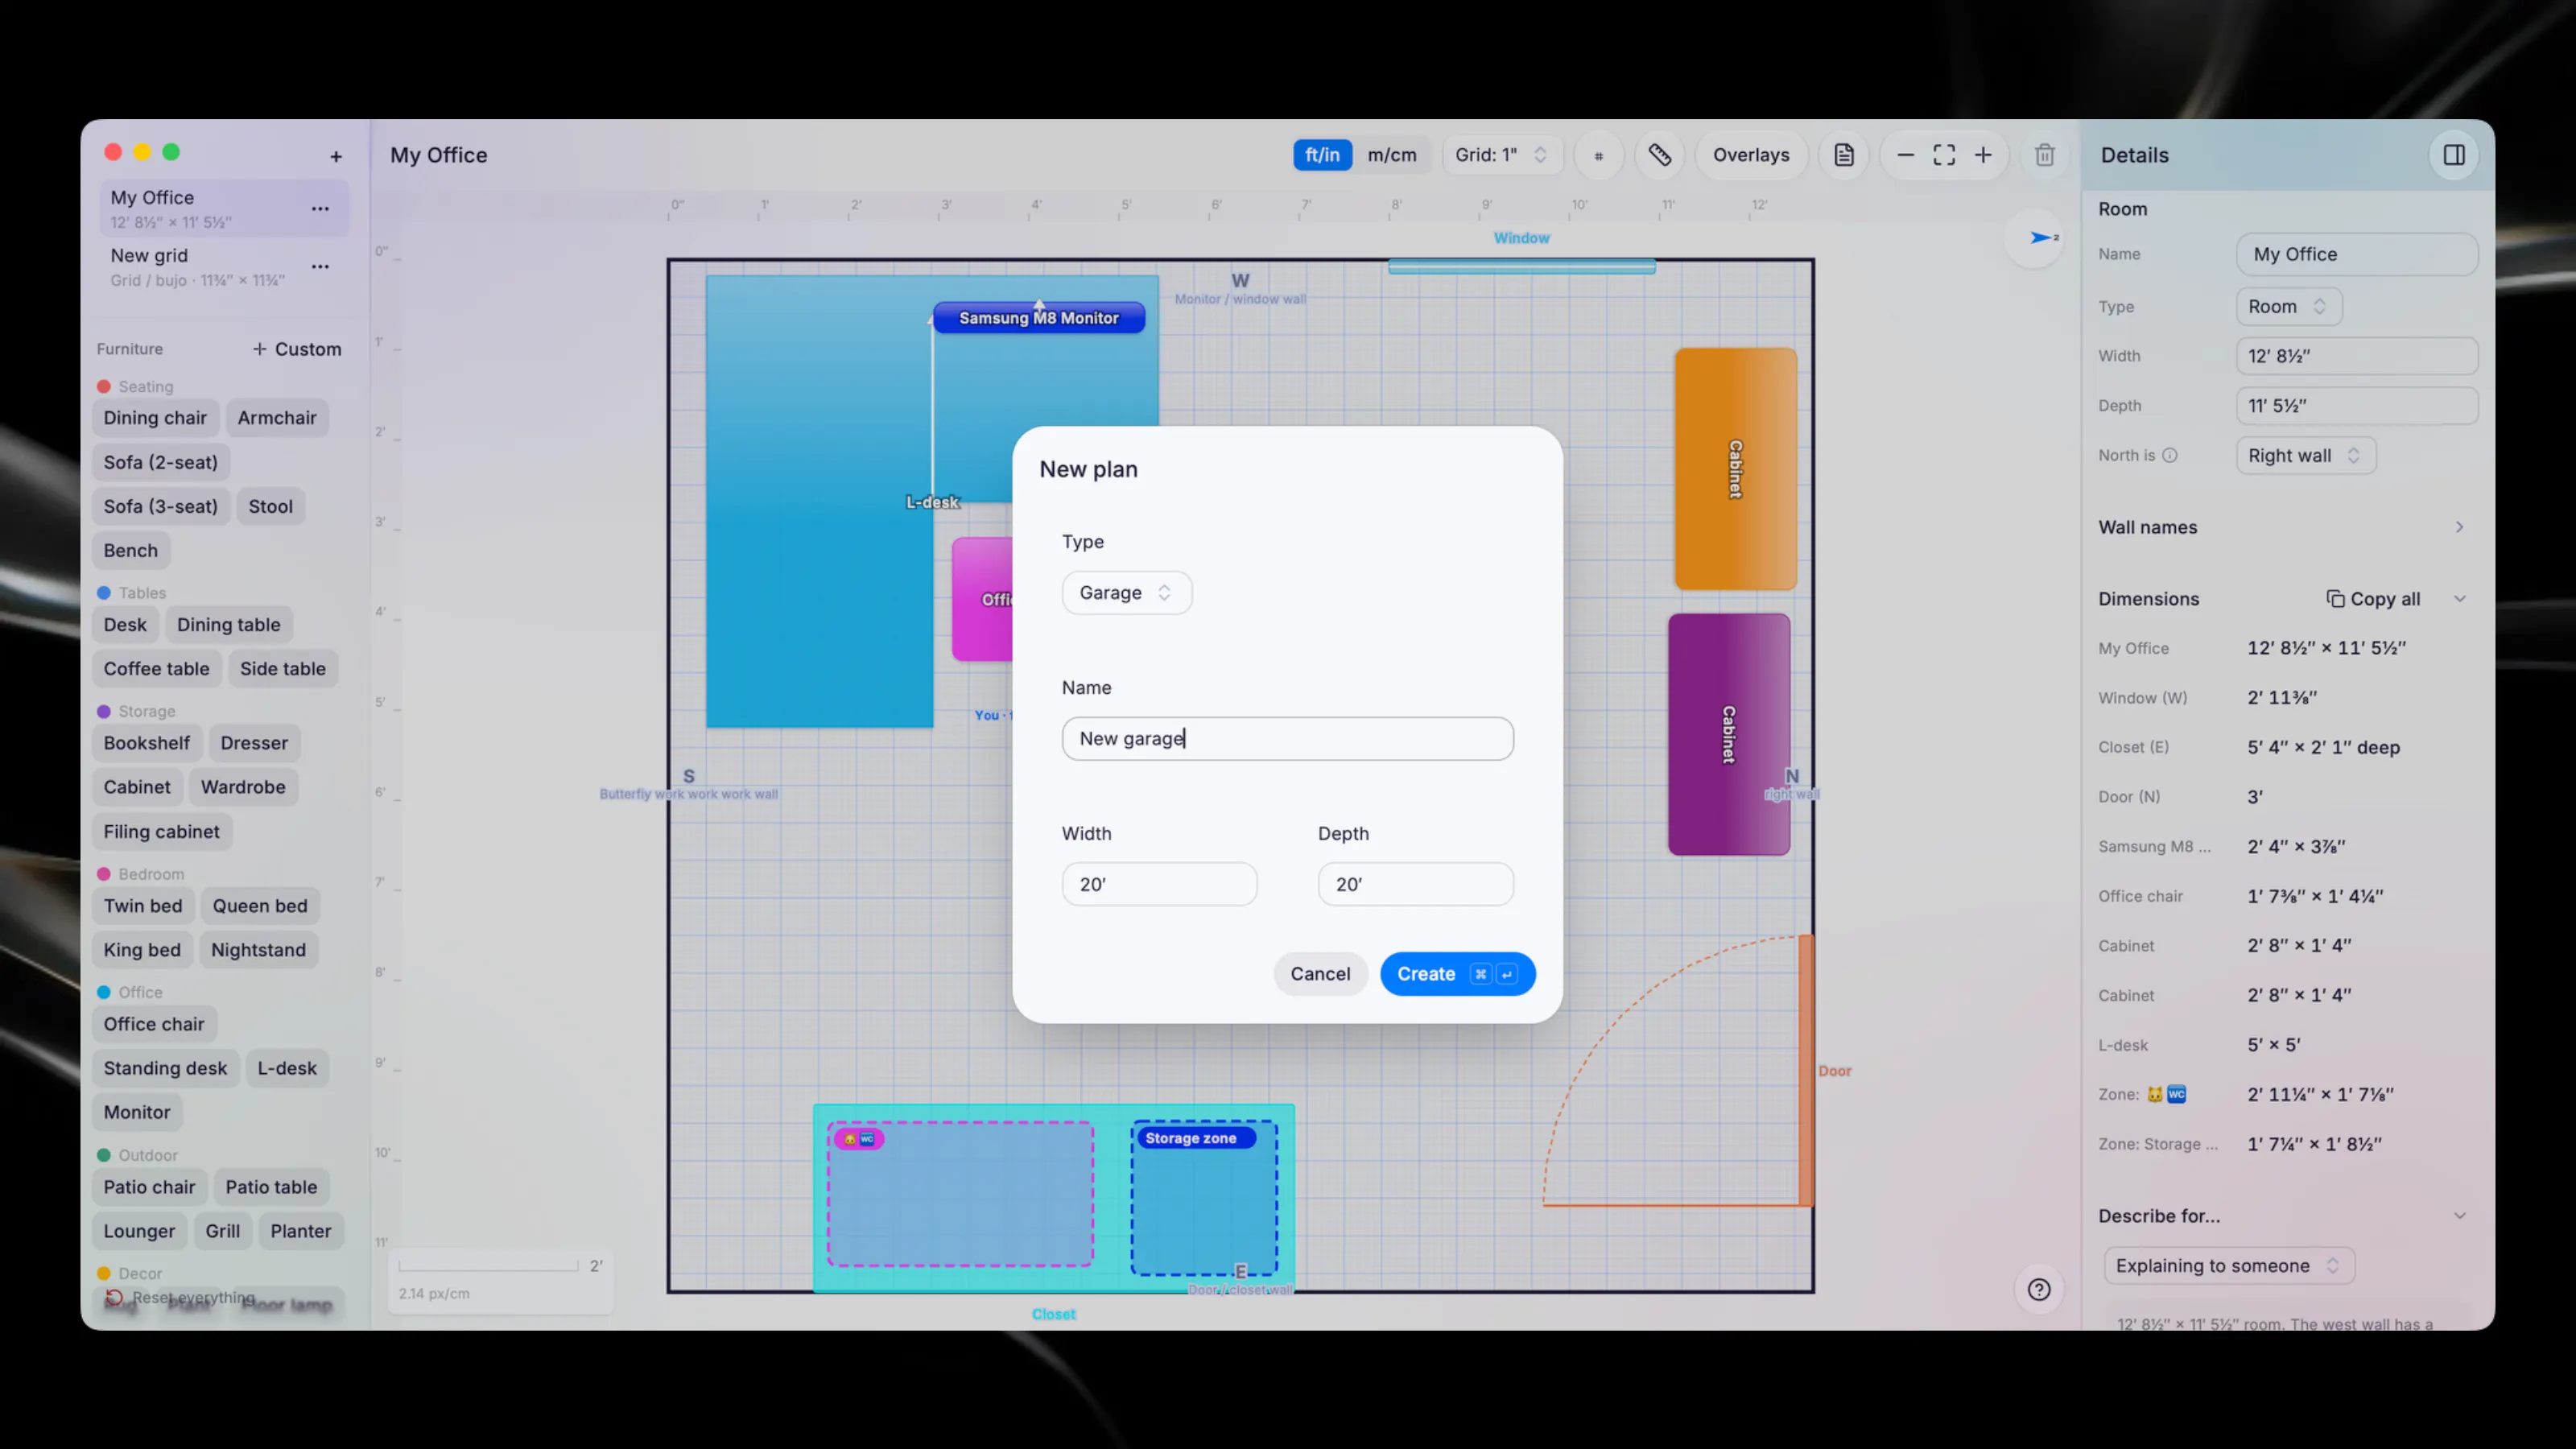Add a Coffee table

pyautogui.click(x=156, y=669)
